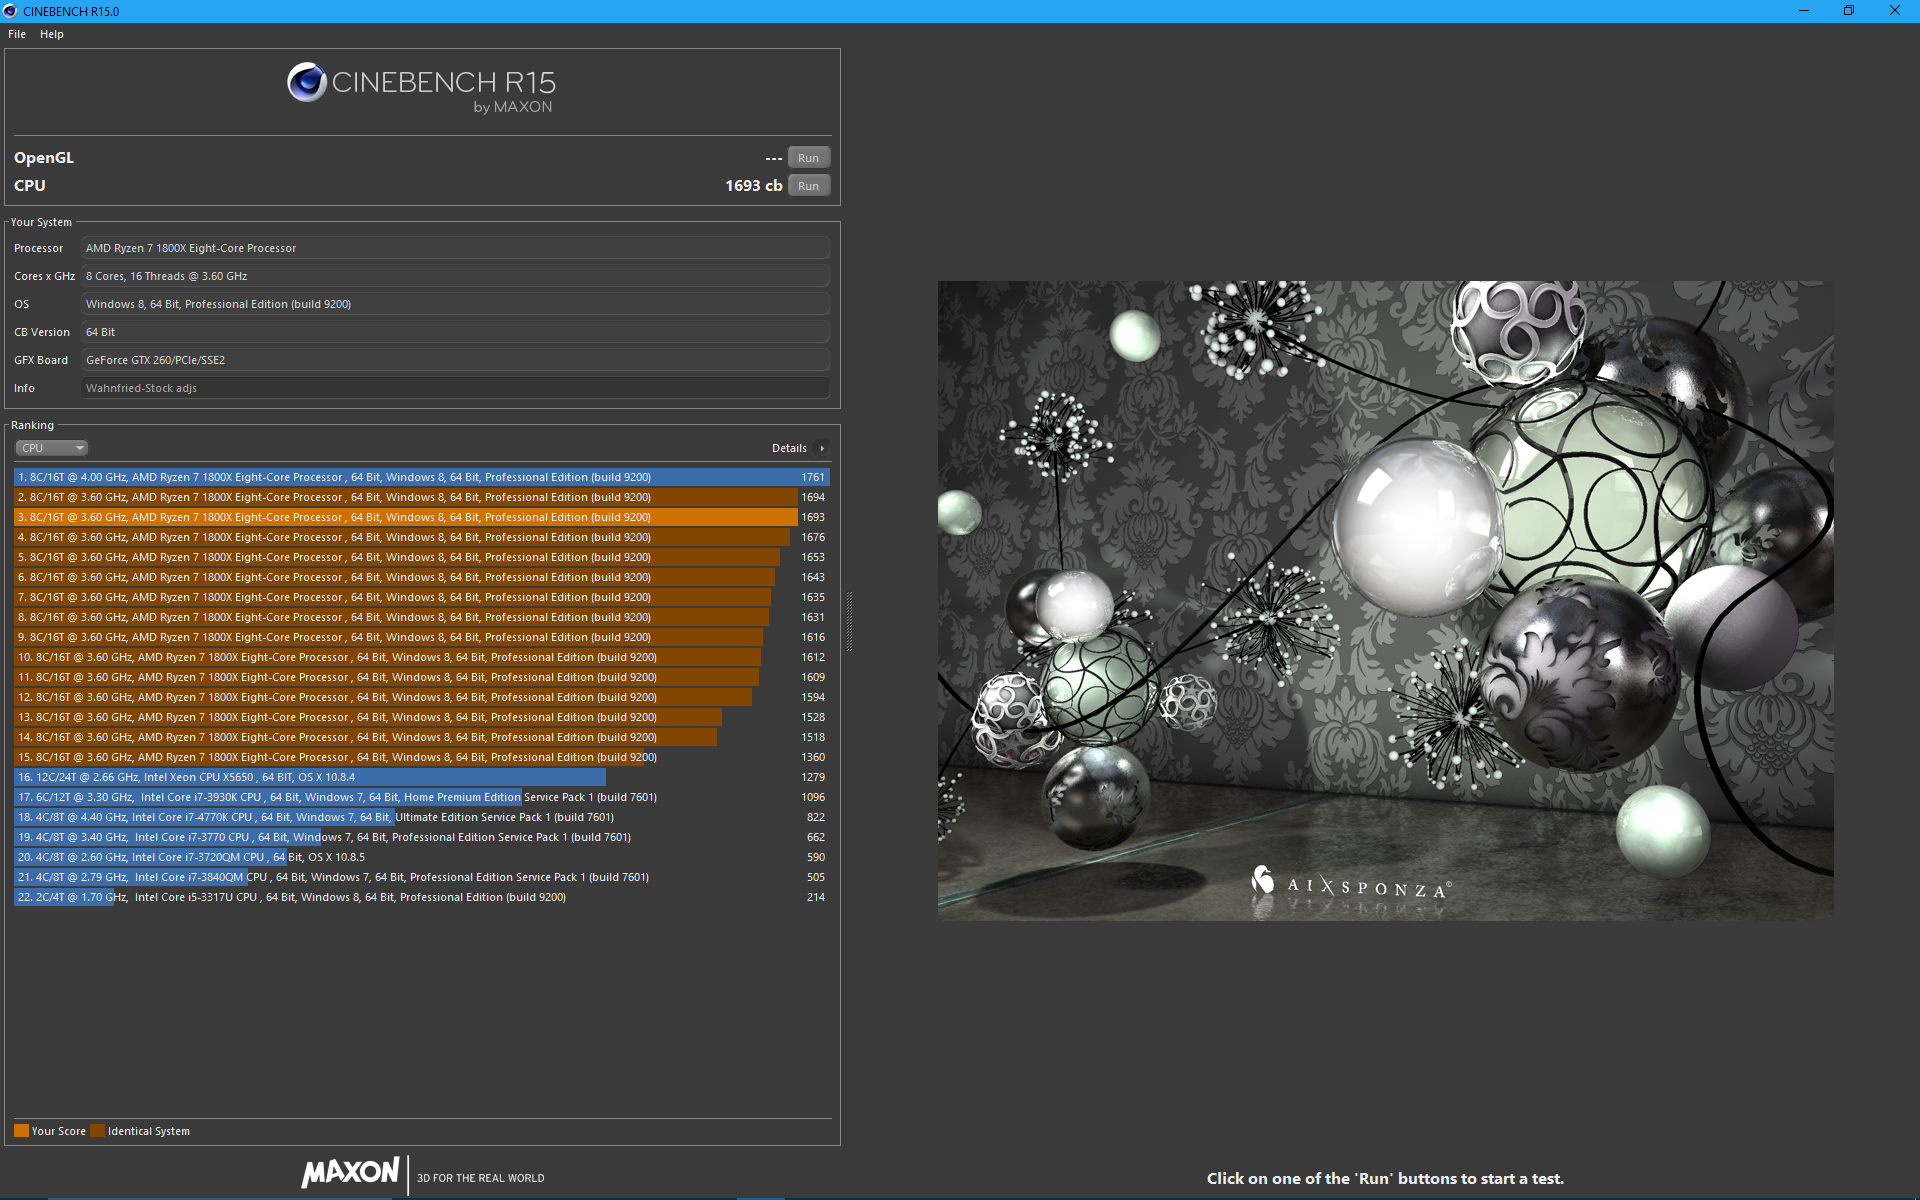Open the CPU ranking type dropdown

(x=52, y=448)
